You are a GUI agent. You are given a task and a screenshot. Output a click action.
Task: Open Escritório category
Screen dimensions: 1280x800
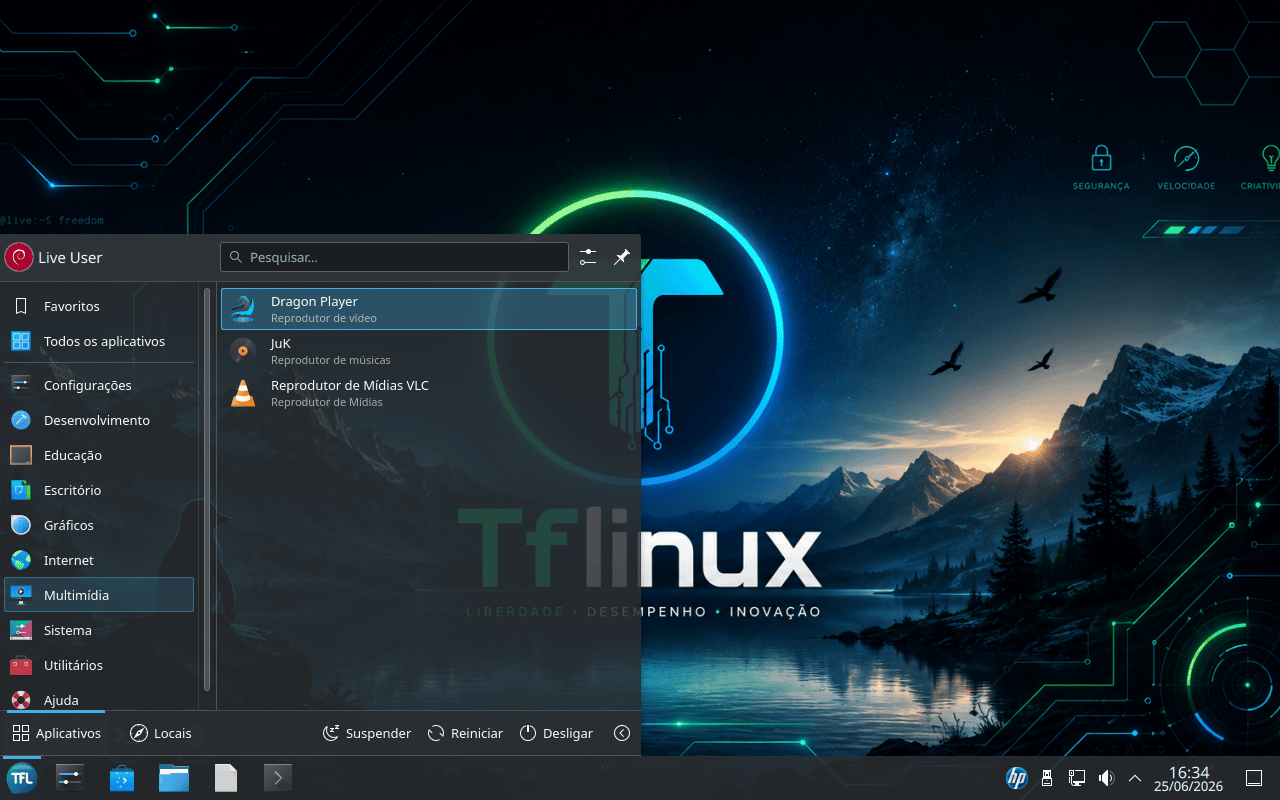99,490
